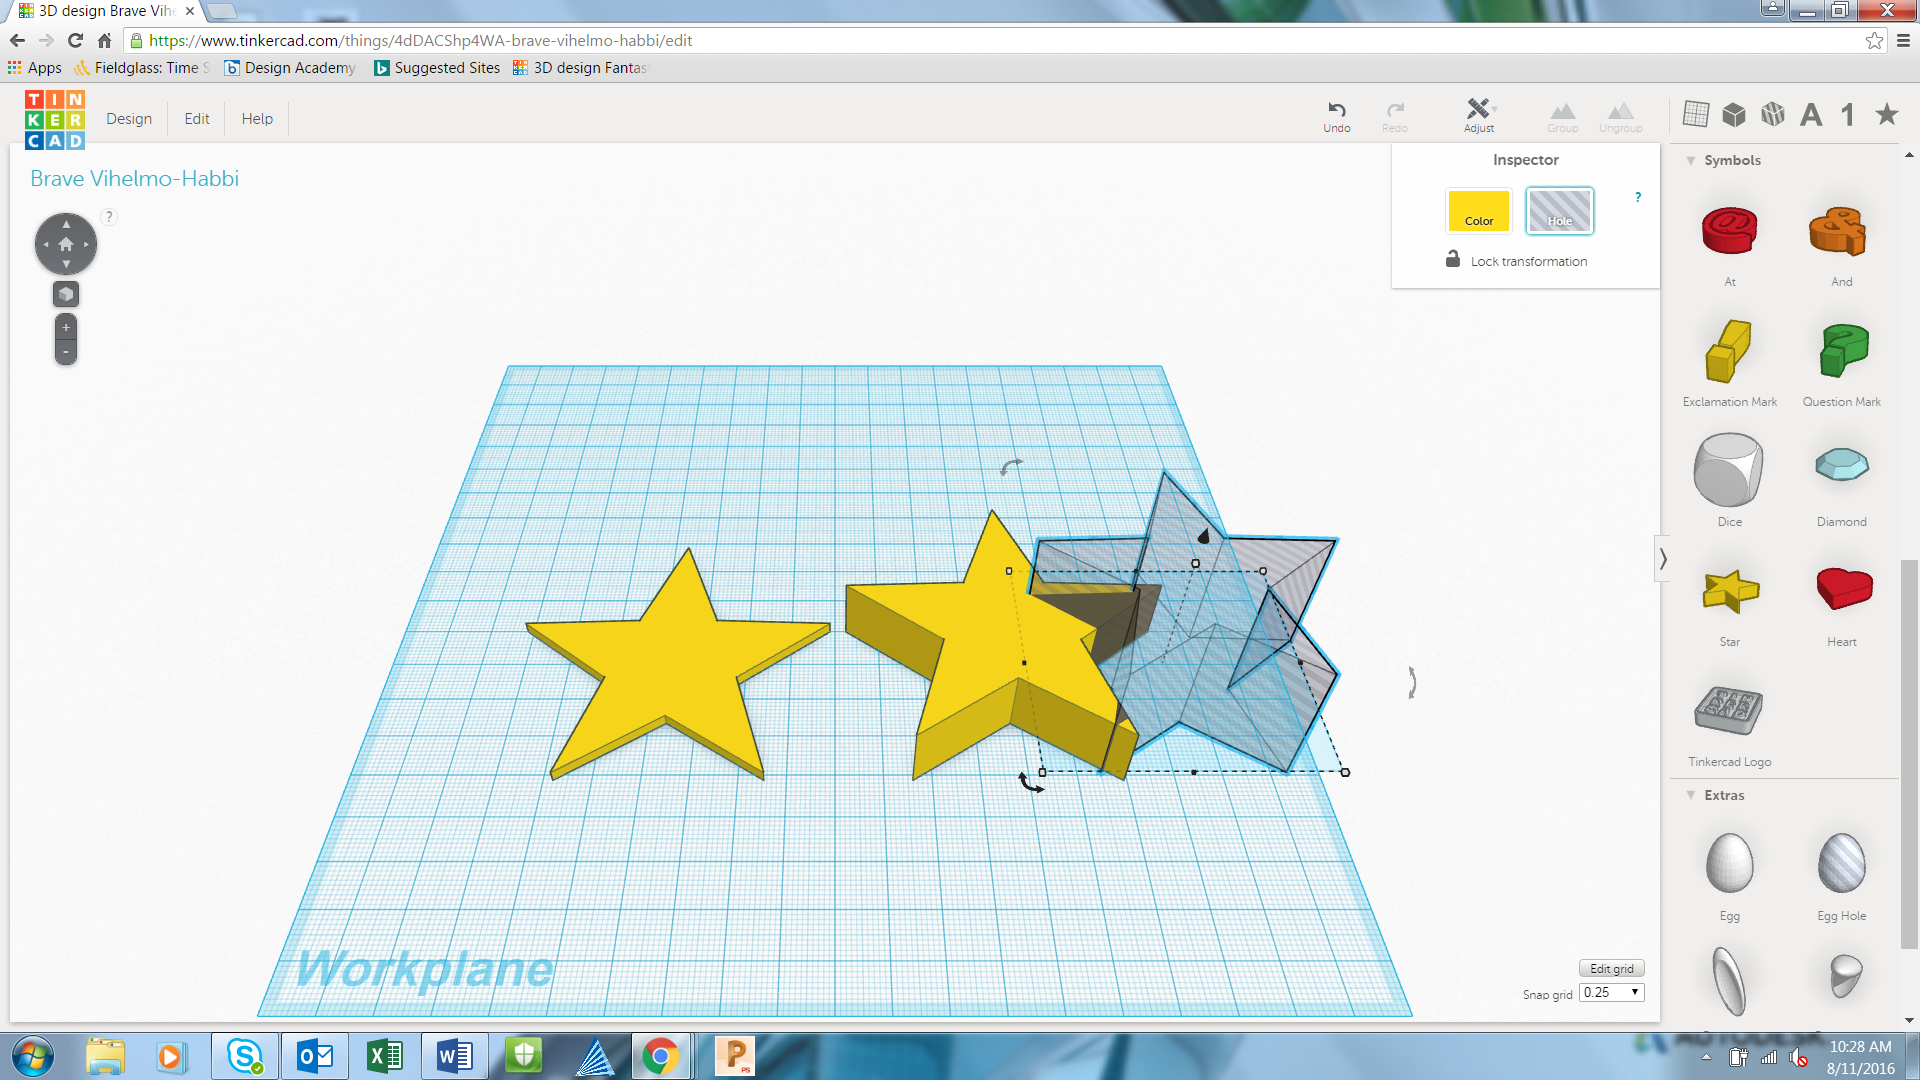
Task: Click the Edit grid button
Action: tap(1611, 968)
